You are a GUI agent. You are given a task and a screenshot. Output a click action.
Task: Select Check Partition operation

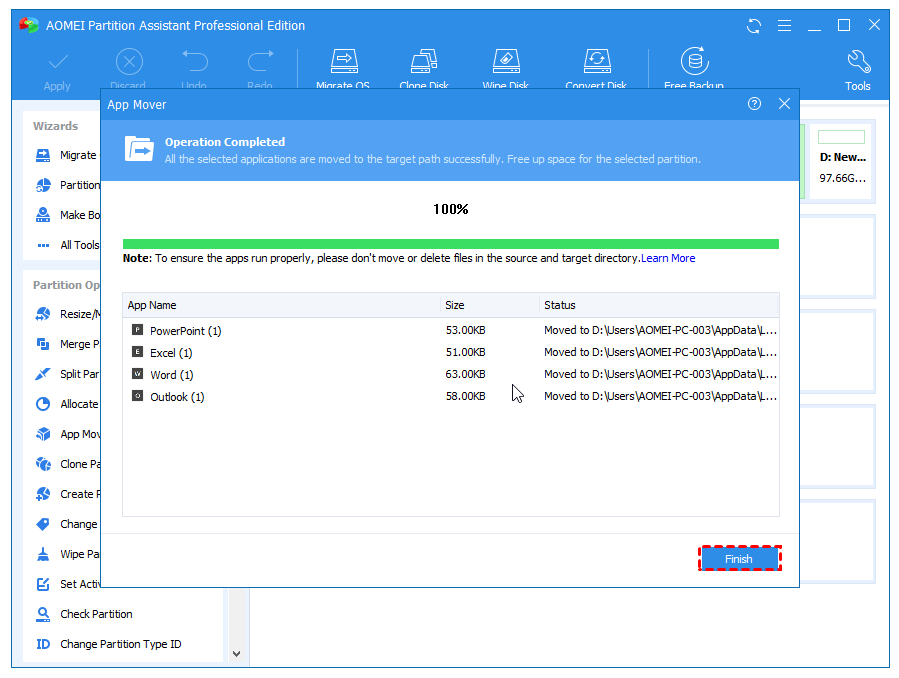coord(84,614)
